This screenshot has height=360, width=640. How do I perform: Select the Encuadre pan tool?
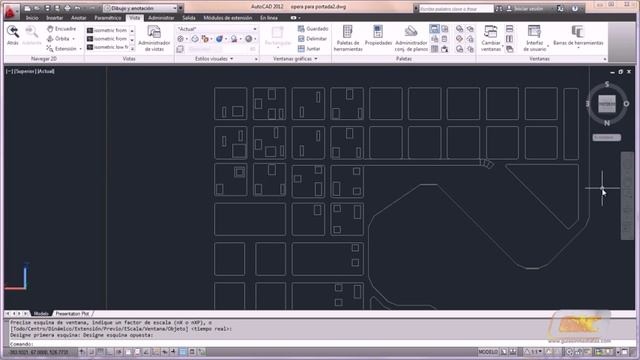(x=61, y=29)
